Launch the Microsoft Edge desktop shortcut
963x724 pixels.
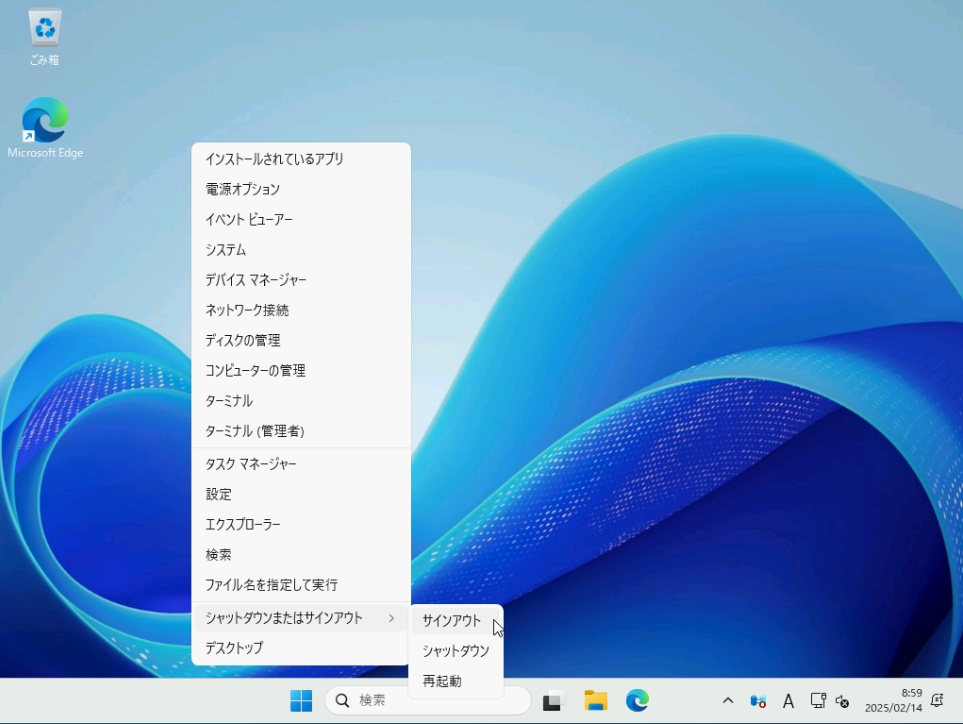pos(45,115)
